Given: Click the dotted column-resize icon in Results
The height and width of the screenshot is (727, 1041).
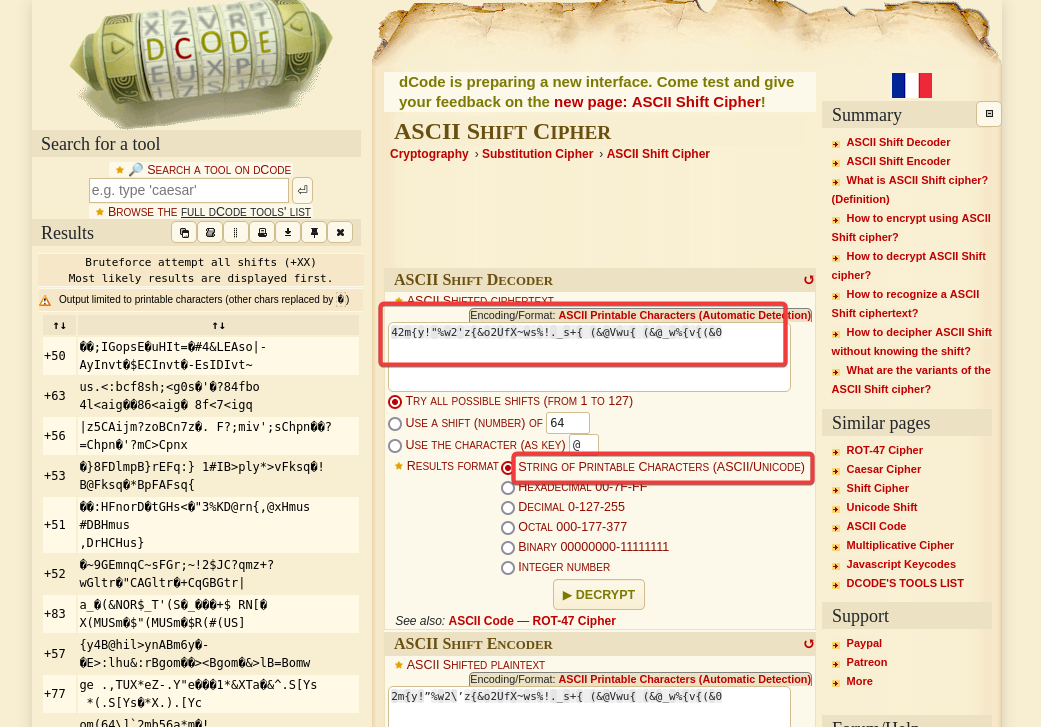Looking at the screenshot, I should pos(236,232).
